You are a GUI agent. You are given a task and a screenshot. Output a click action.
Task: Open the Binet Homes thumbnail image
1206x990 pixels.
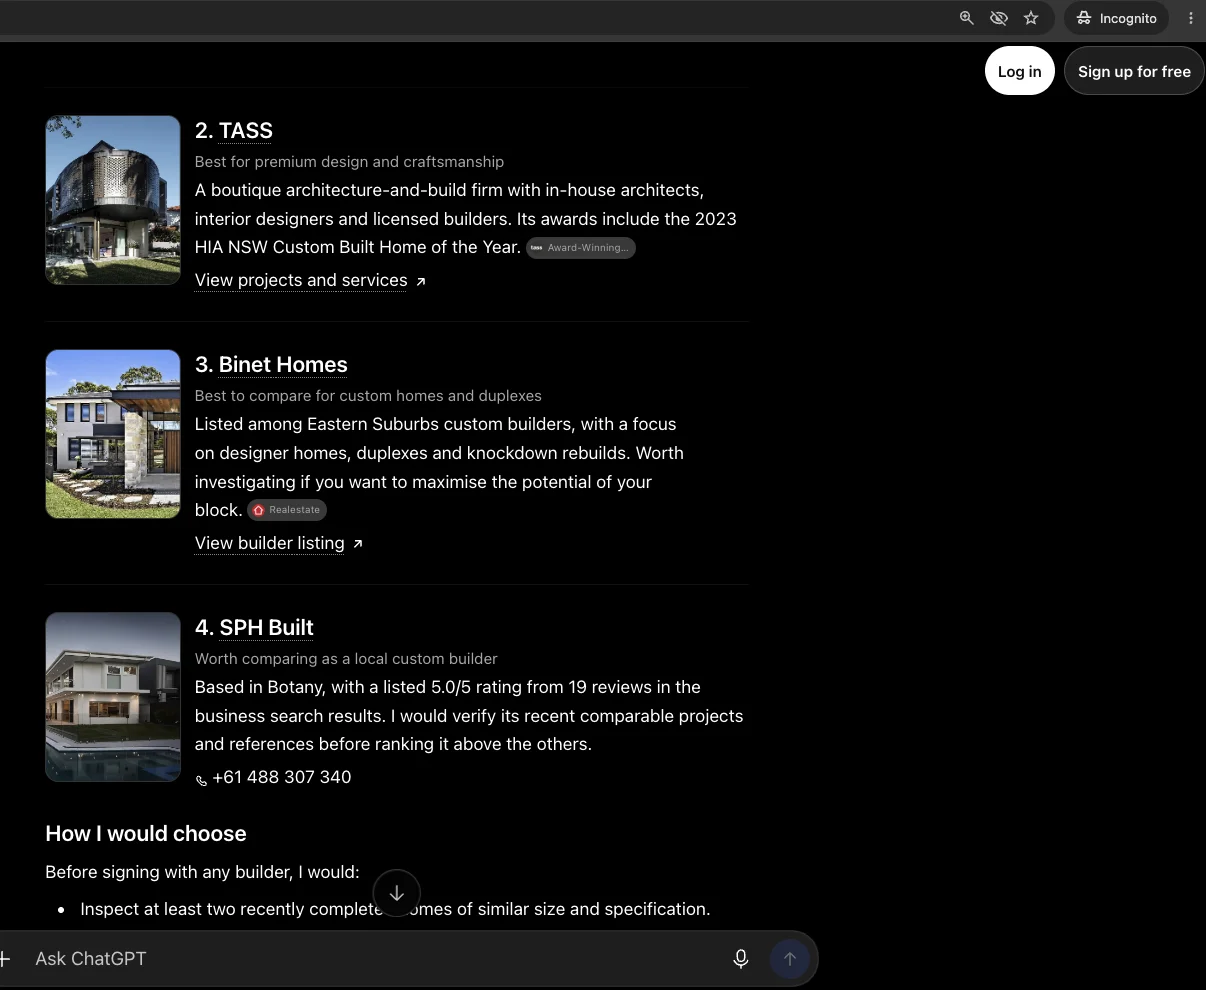tap(113, 434)
